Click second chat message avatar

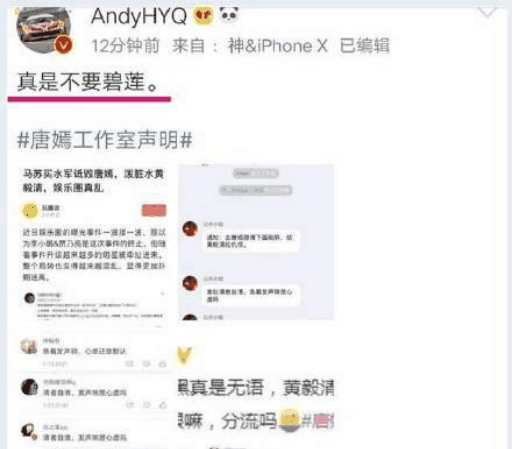pos(190,283)
